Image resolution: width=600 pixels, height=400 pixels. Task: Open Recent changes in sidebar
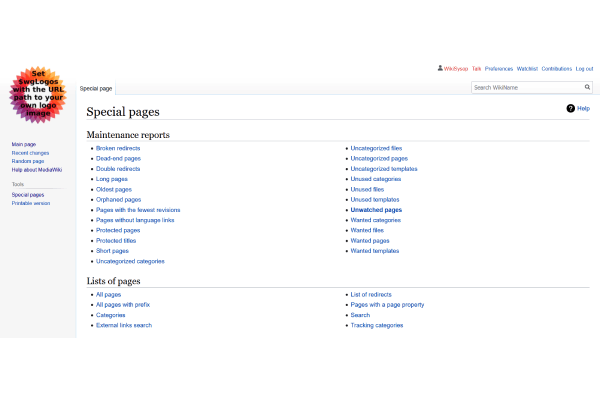point(28,153)
